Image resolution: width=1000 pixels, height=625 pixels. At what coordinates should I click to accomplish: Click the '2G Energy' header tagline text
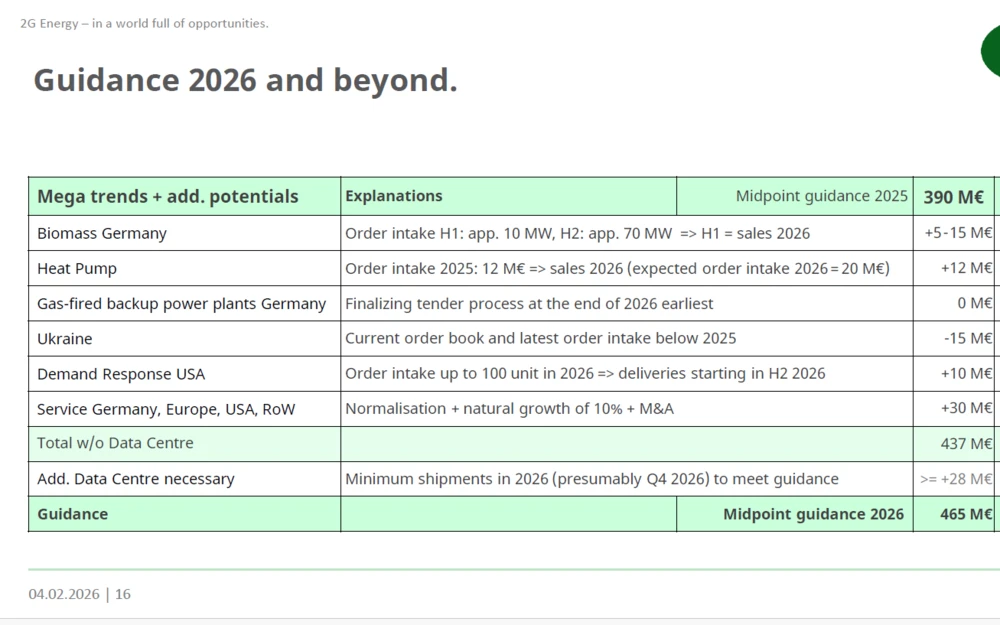click(x=144, y=23)
